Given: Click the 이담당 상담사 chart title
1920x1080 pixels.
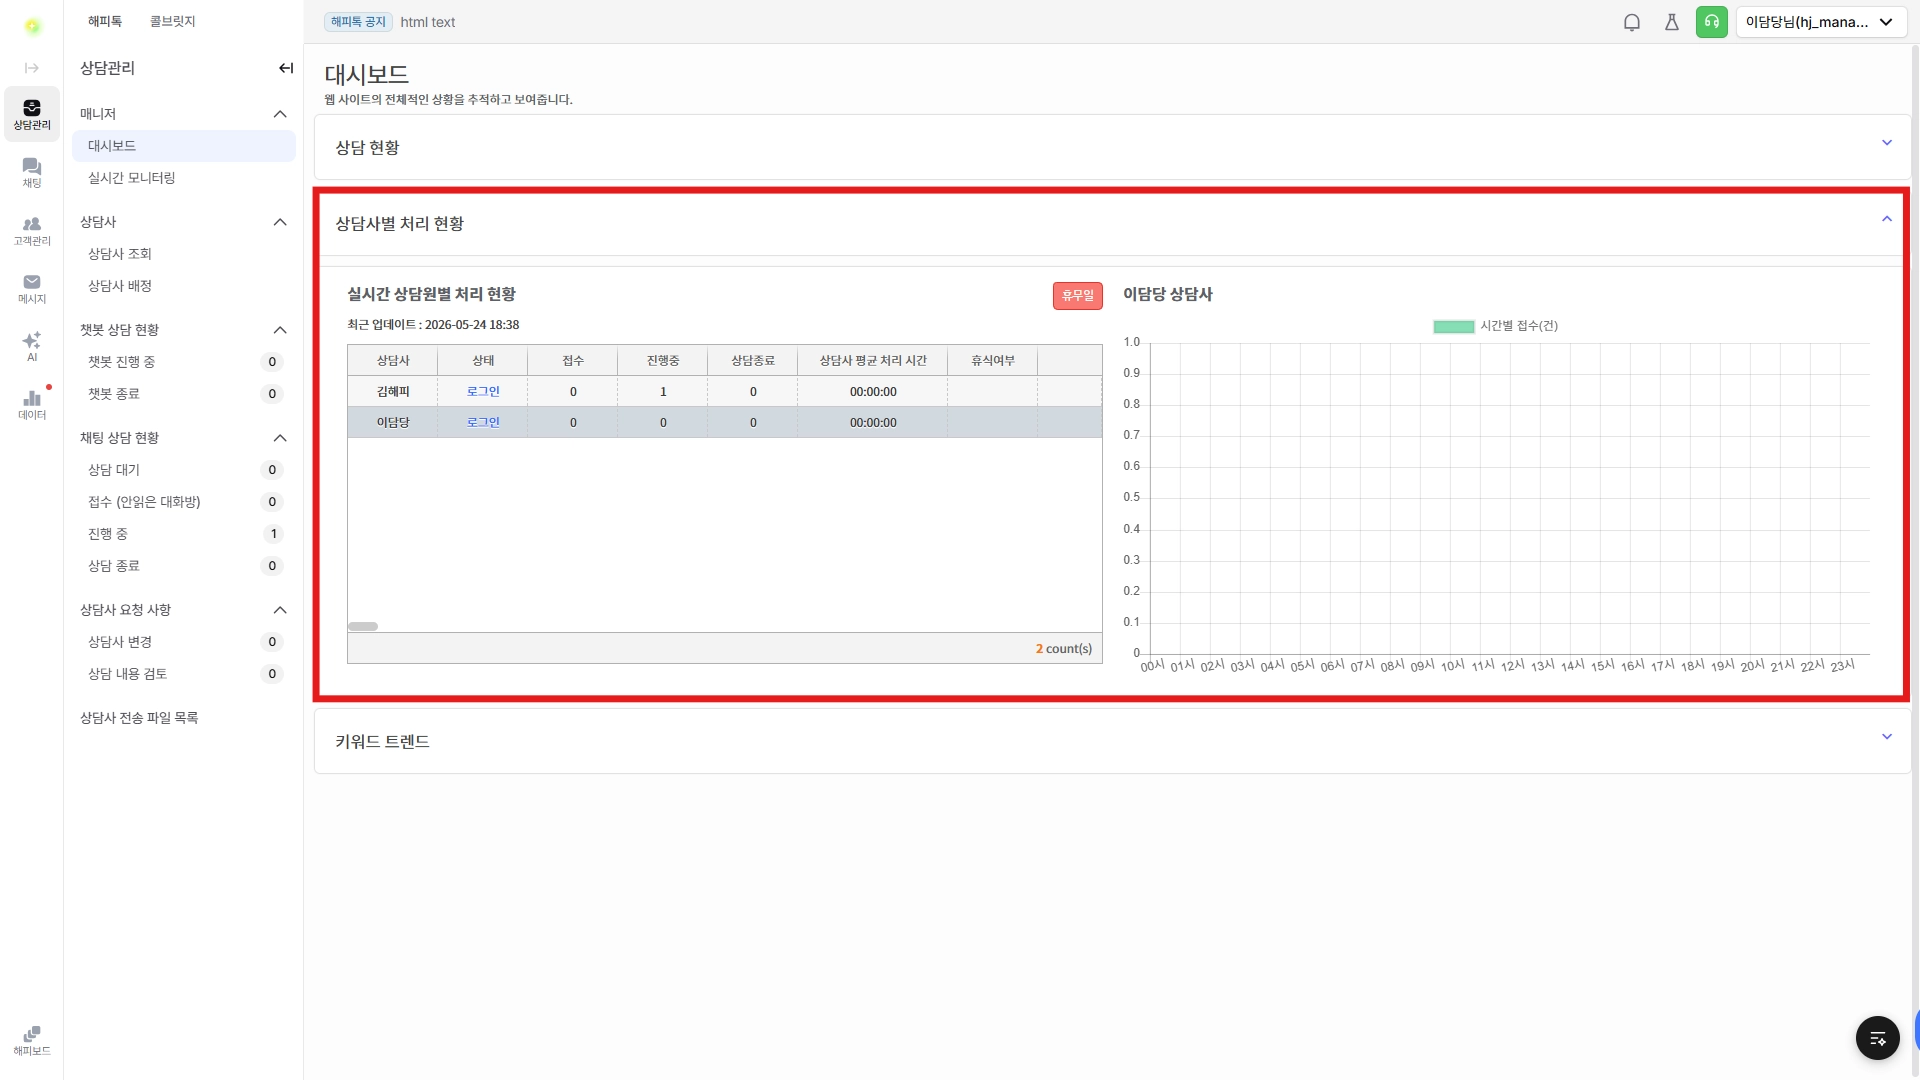Looking at the screenshot, I should click(1168, 295).
